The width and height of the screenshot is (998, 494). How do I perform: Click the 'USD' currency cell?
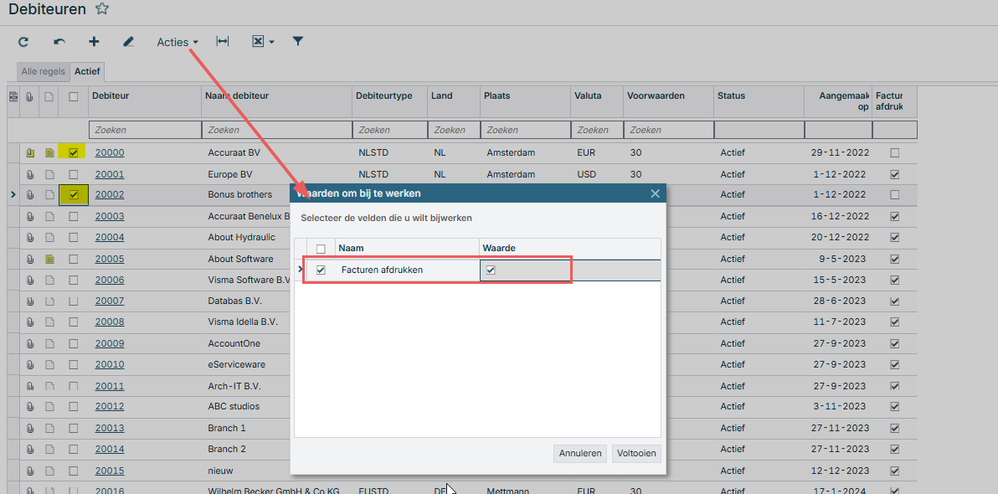click(586, 174)
